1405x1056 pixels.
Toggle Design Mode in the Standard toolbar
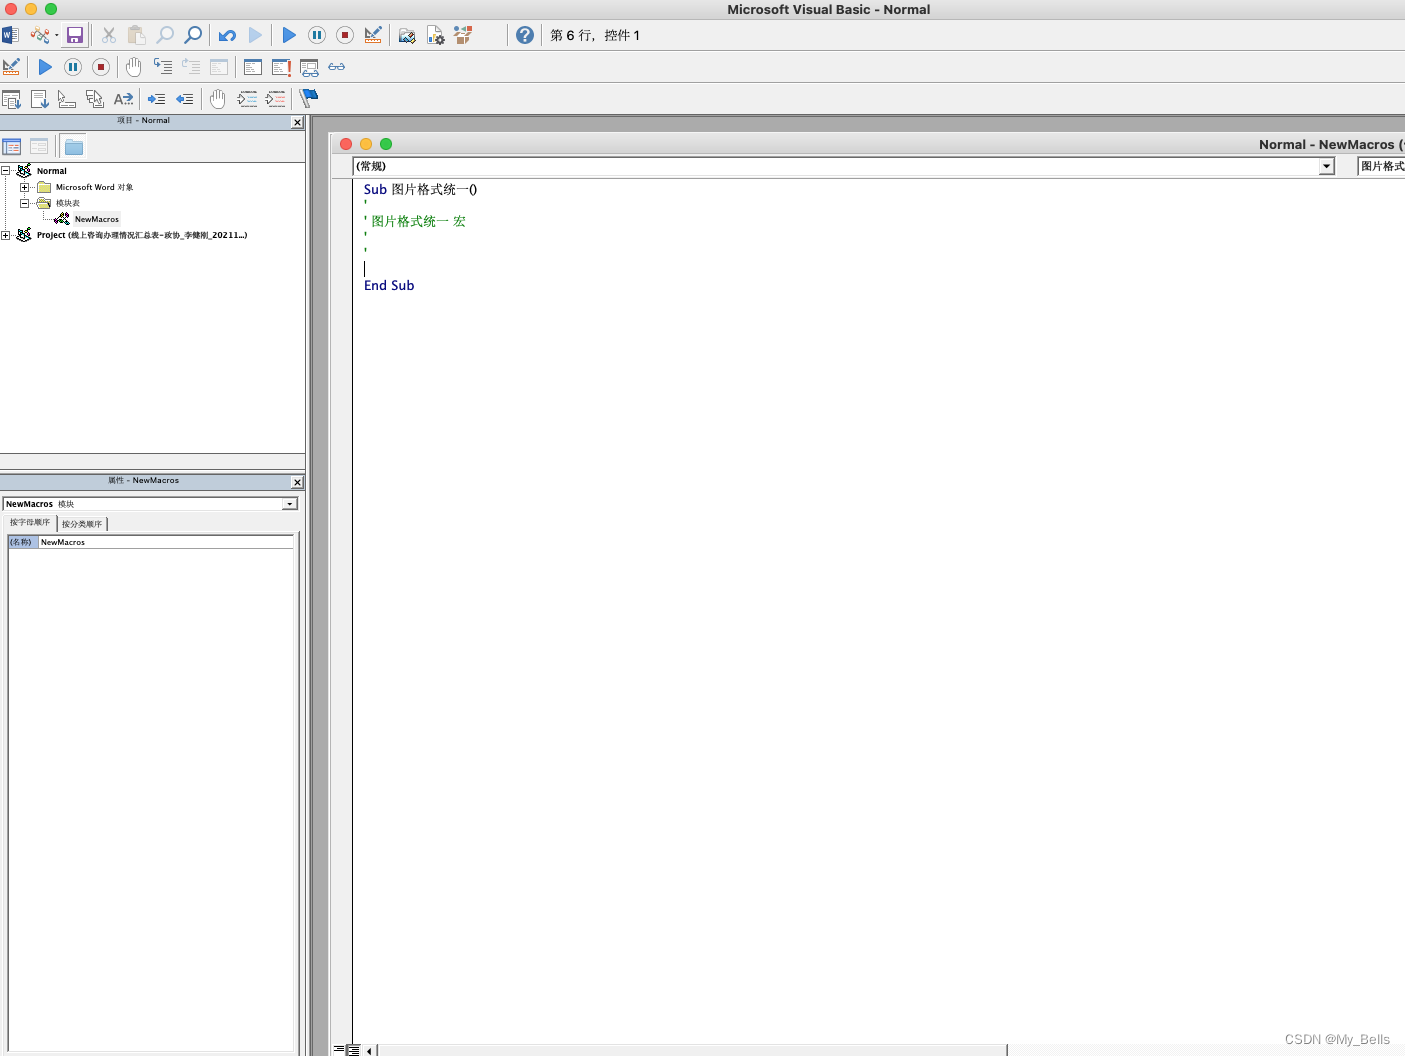pos(373,35)
